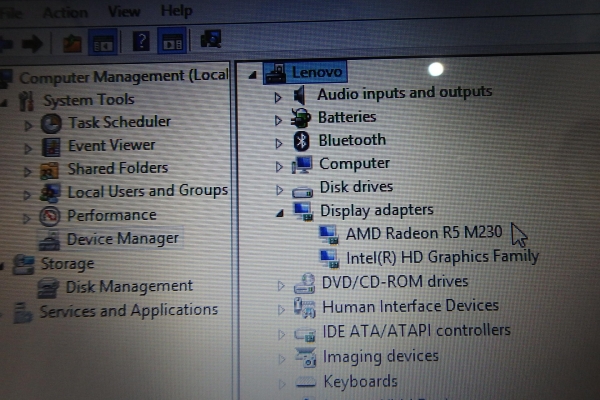The image size is (600, 400).
Task: Expand the Event Viewer node
Action: coord(28,149)
